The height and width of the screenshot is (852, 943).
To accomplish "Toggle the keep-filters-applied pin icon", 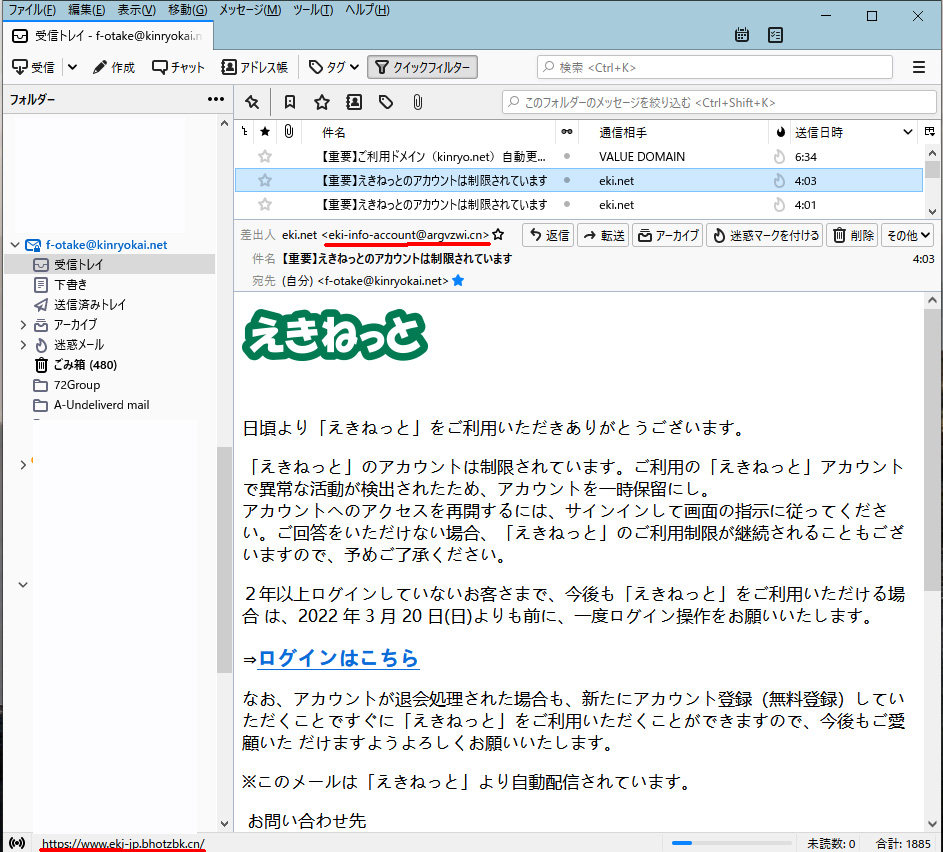I will pos(252,102).
